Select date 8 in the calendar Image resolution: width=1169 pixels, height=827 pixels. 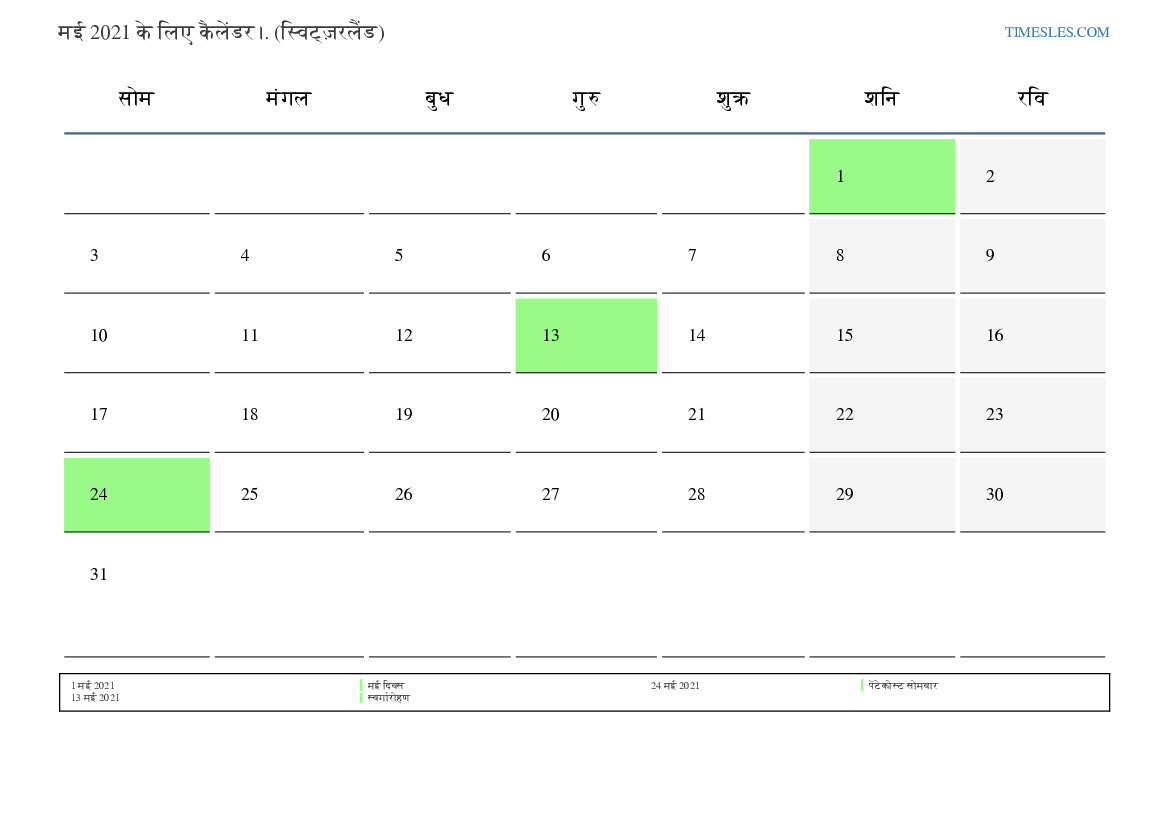[882, 256]
